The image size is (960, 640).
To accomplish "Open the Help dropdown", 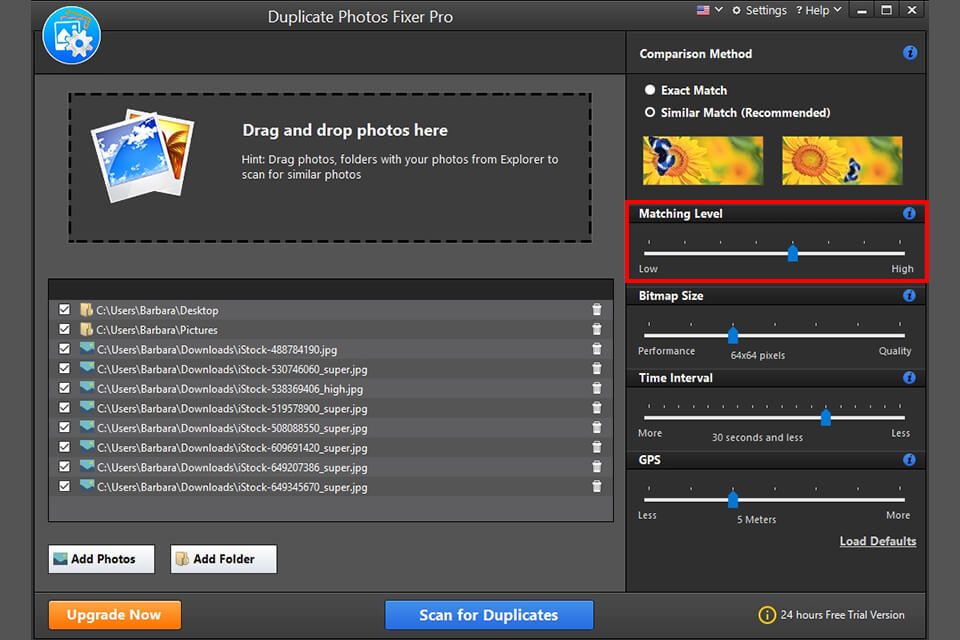I will point(818,10).
